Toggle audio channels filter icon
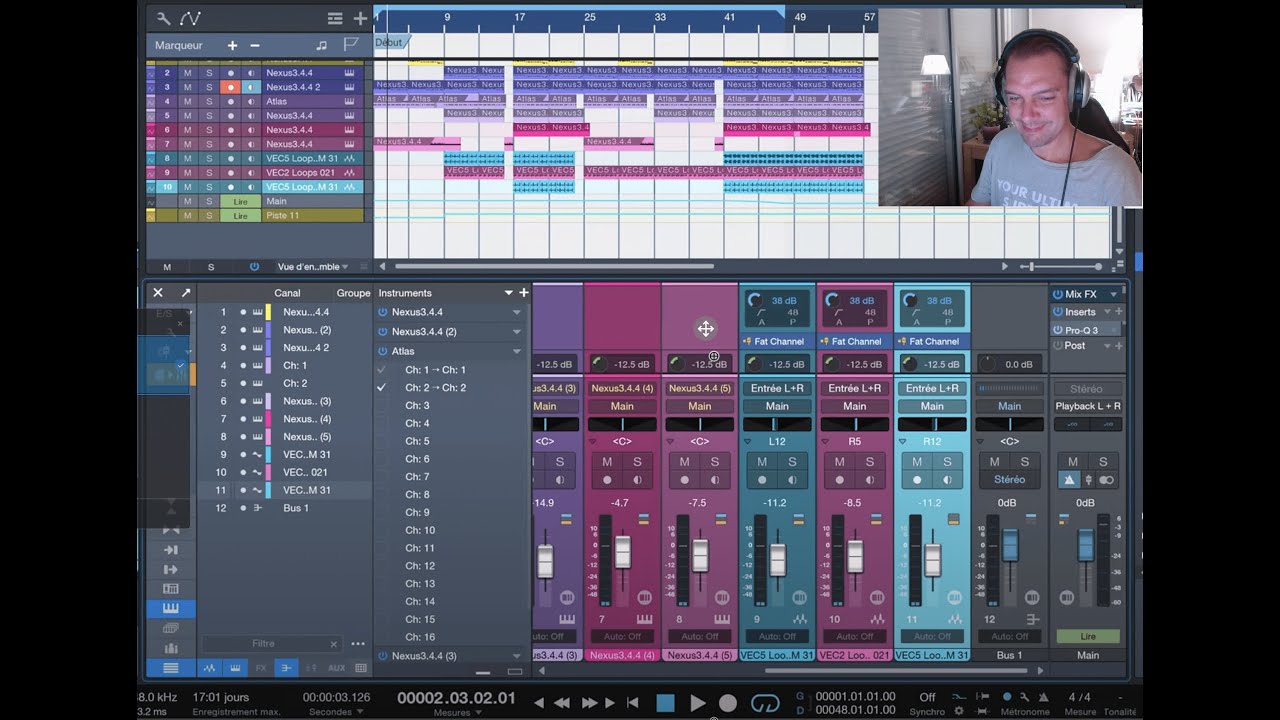Viewport: 1280px width, 720px height. [210, 667]
